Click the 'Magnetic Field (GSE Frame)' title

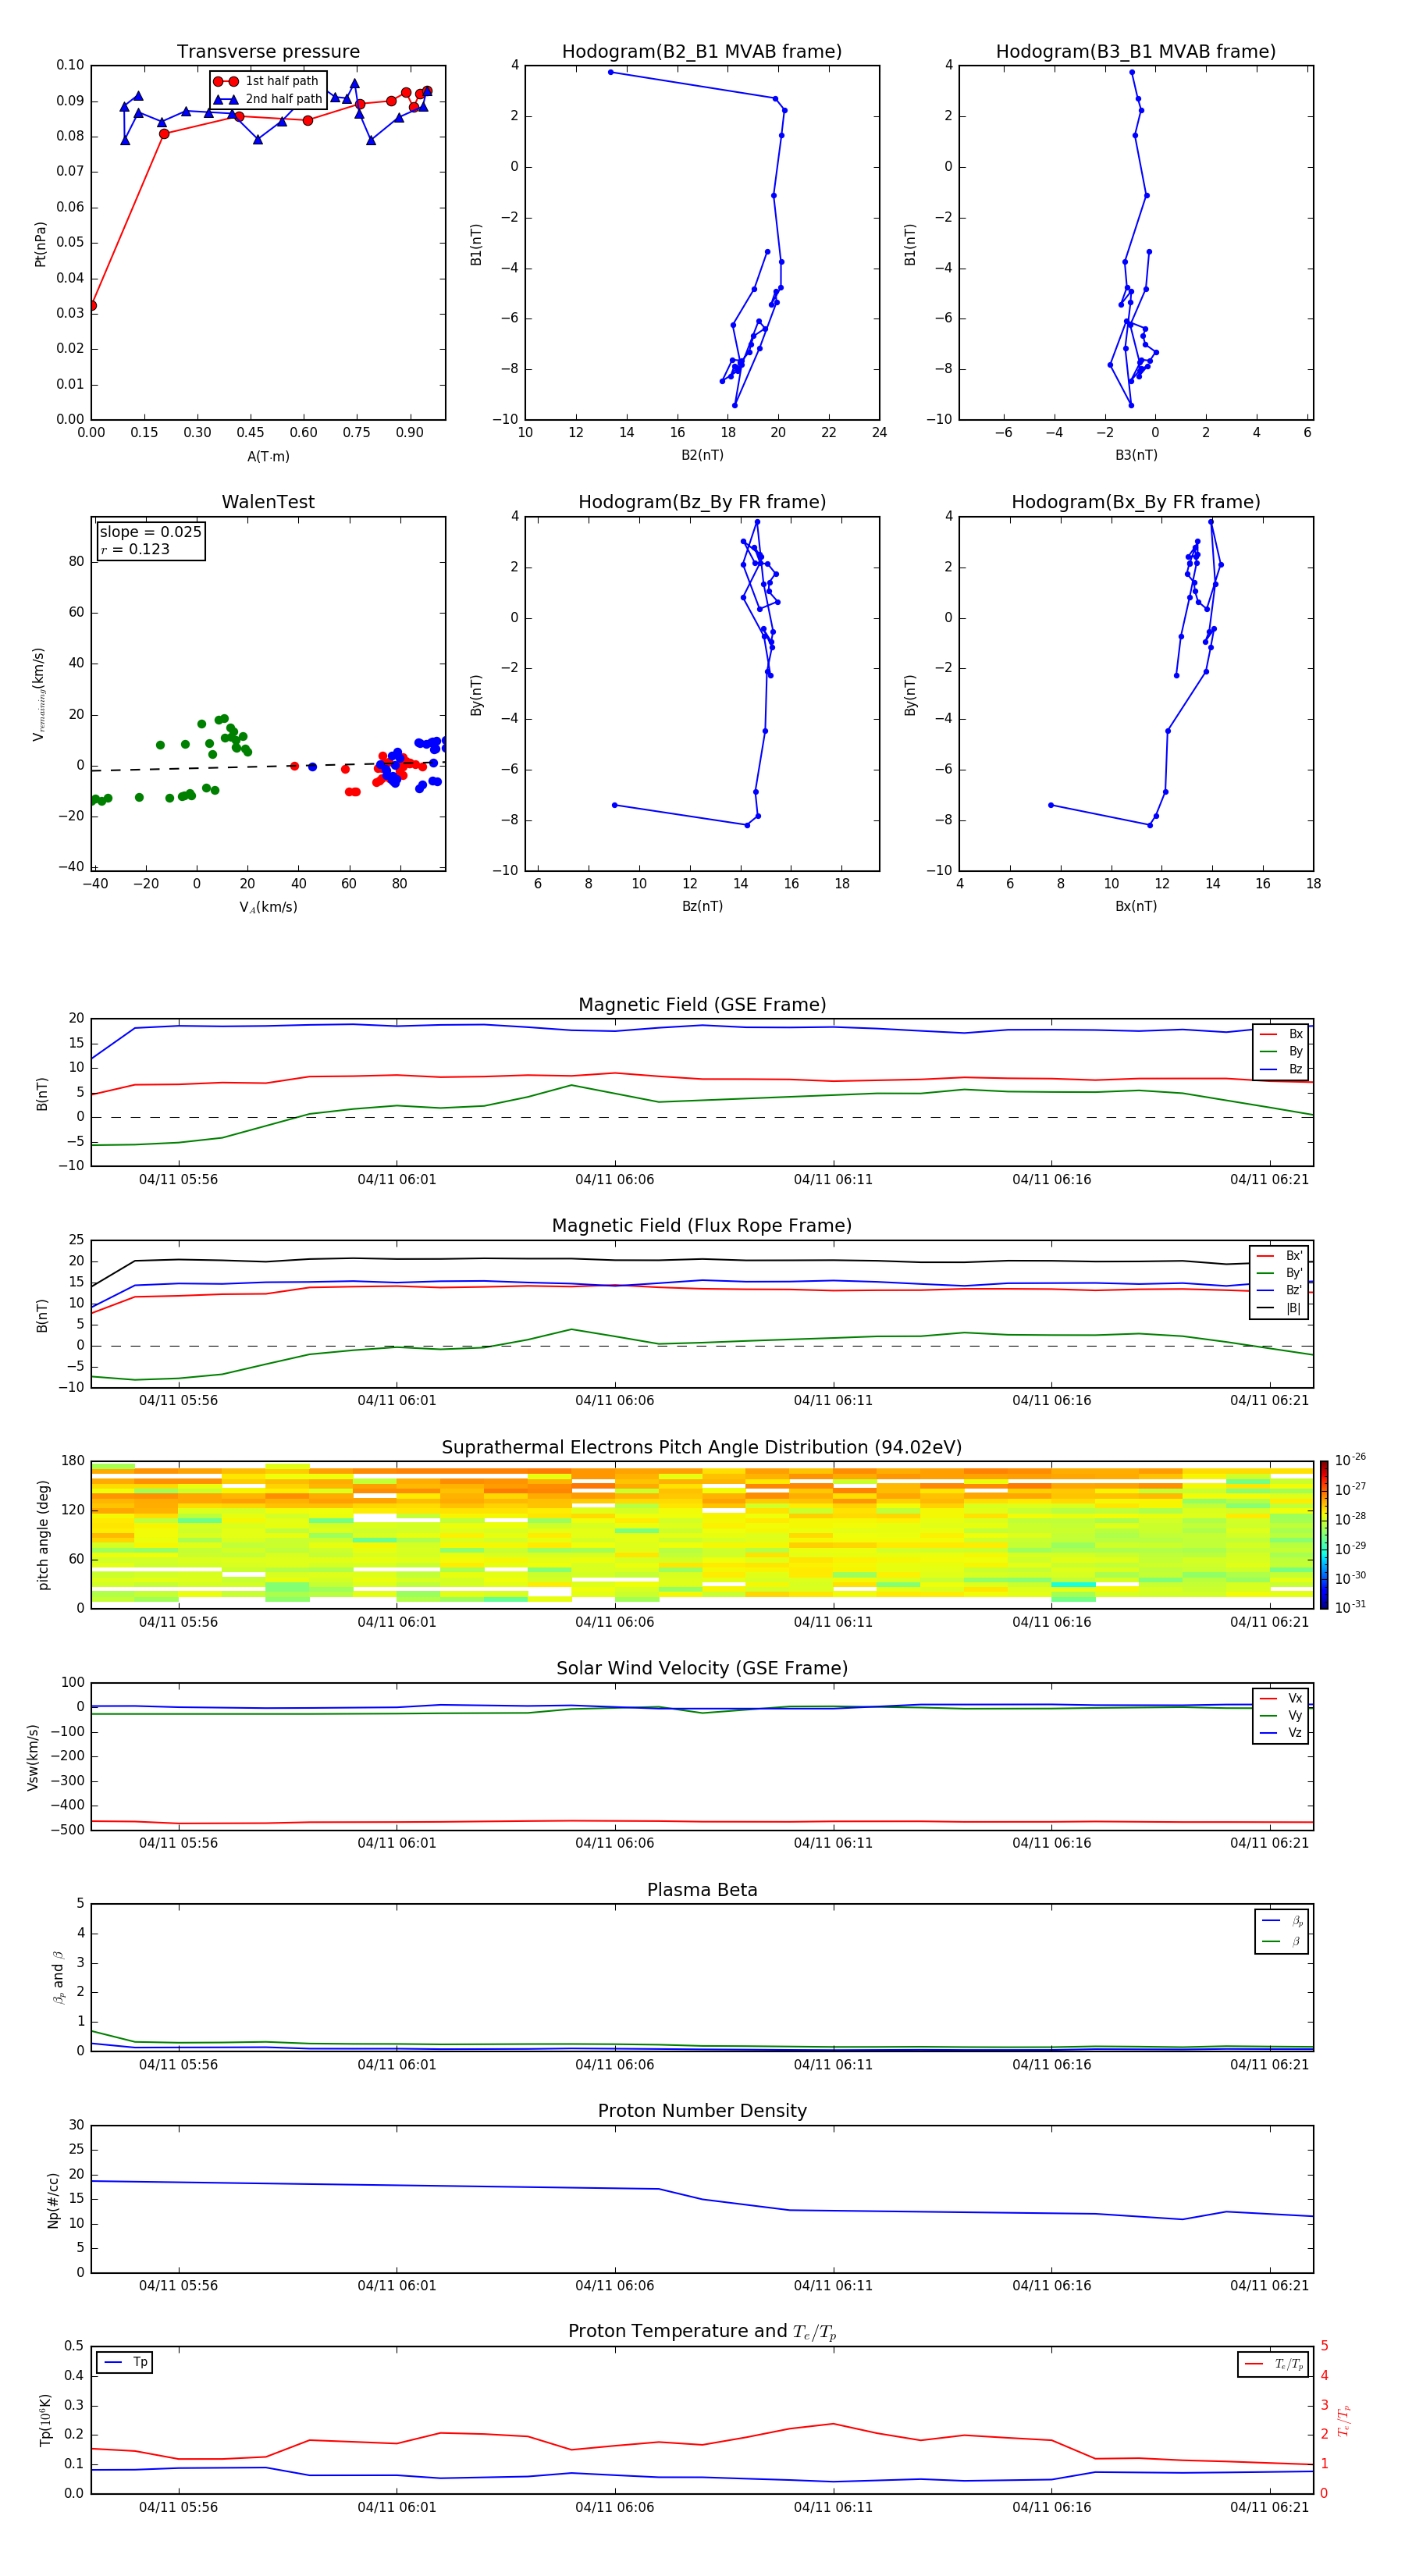702,1005
